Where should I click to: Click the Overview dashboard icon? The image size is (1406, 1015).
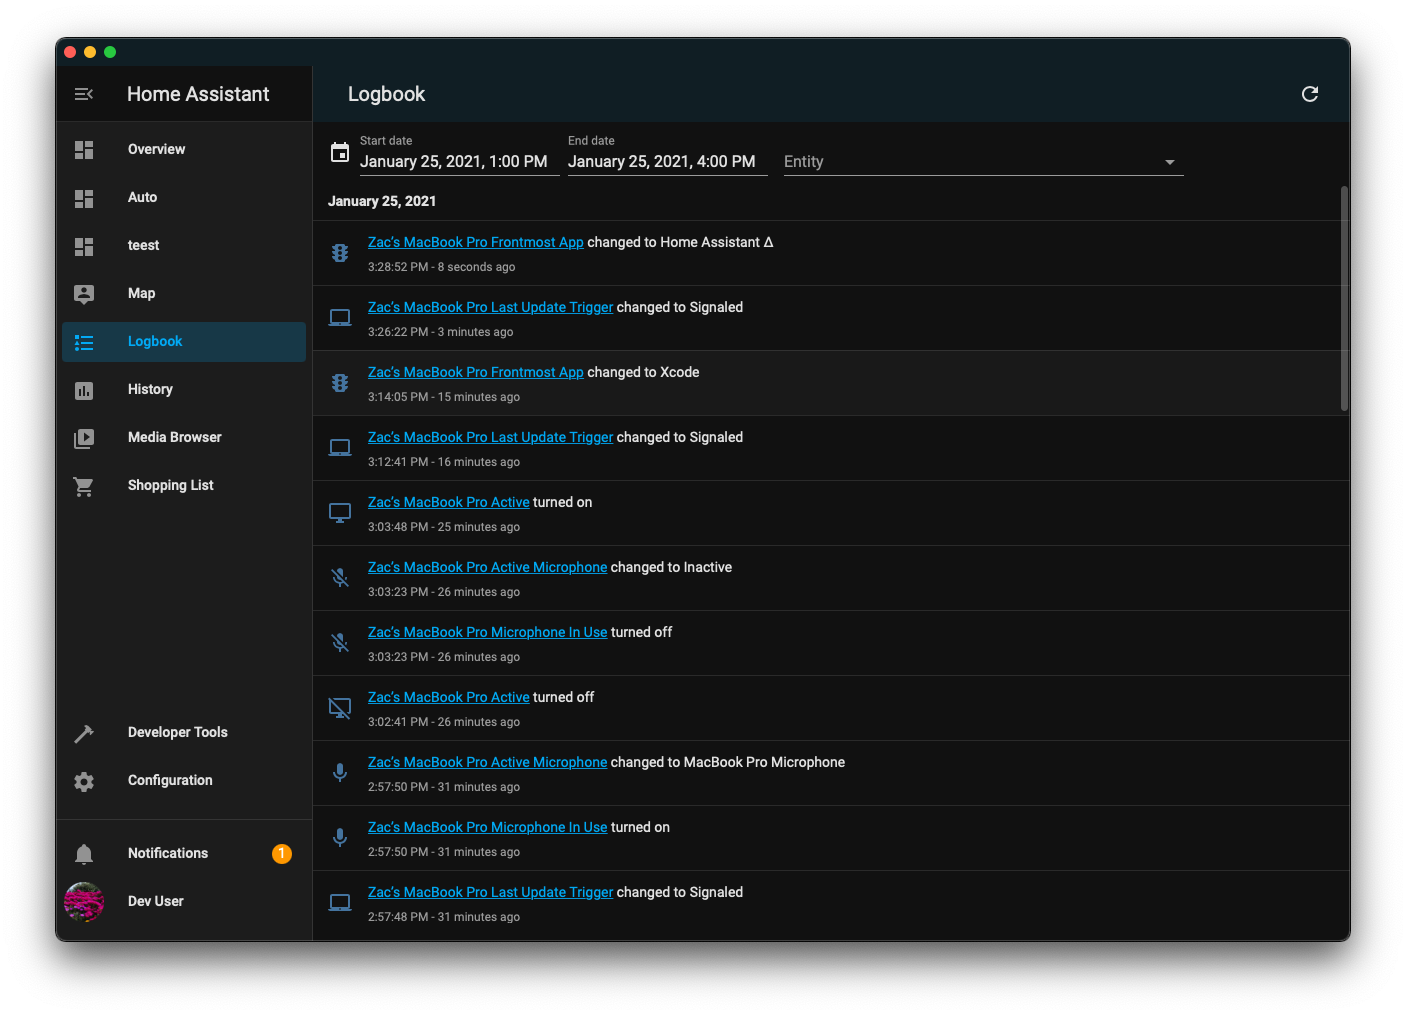pyautogui.click(x=84, y=150)
